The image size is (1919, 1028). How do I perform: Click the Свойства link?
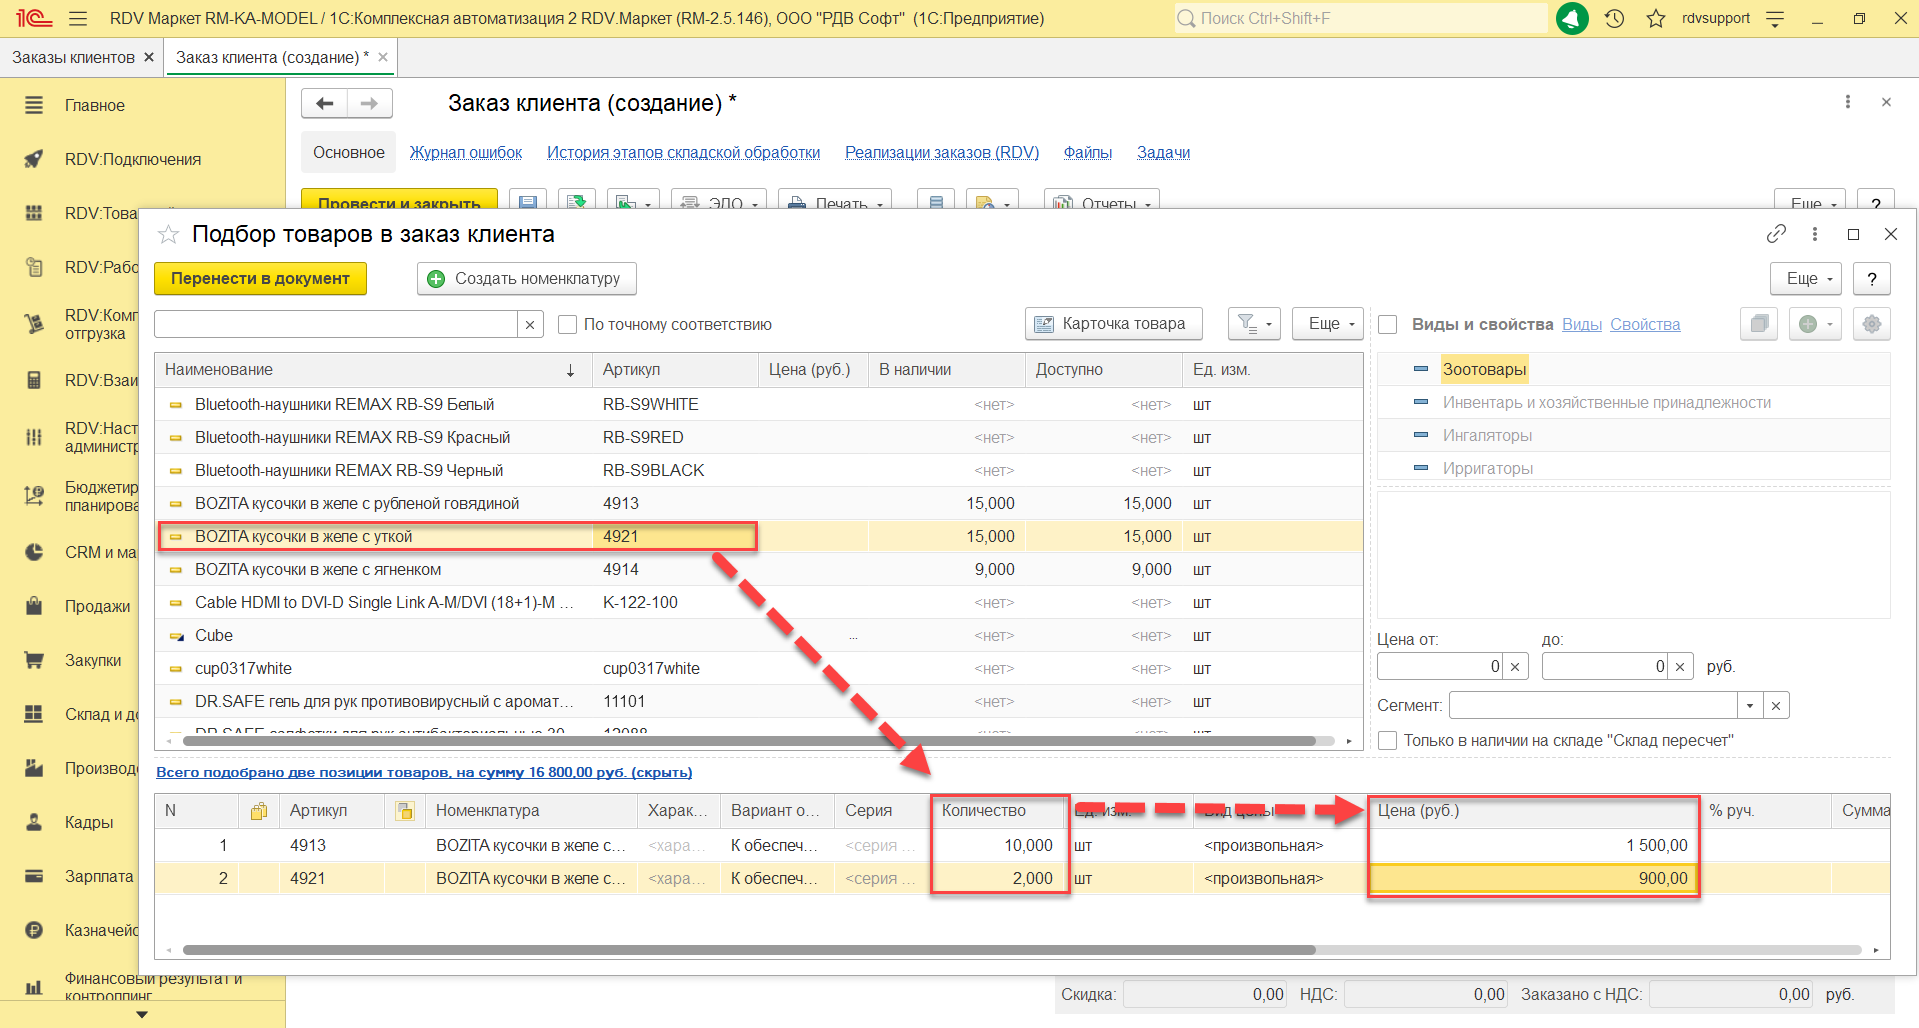[x=1645, y=324]
